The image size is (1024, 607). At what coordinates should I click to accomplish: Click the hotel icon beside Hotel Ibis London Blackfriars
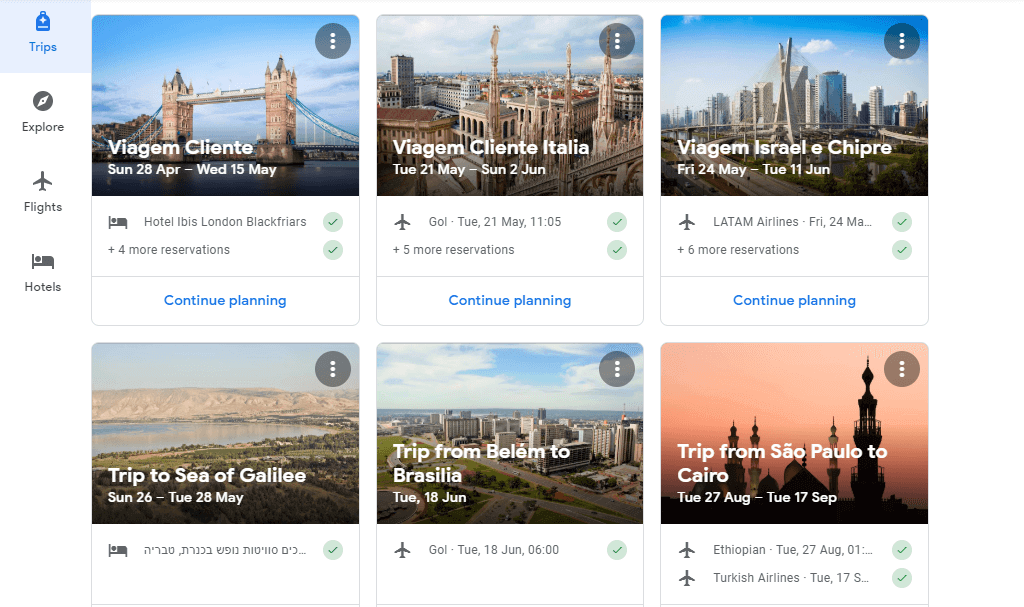[x=120, y=222]
